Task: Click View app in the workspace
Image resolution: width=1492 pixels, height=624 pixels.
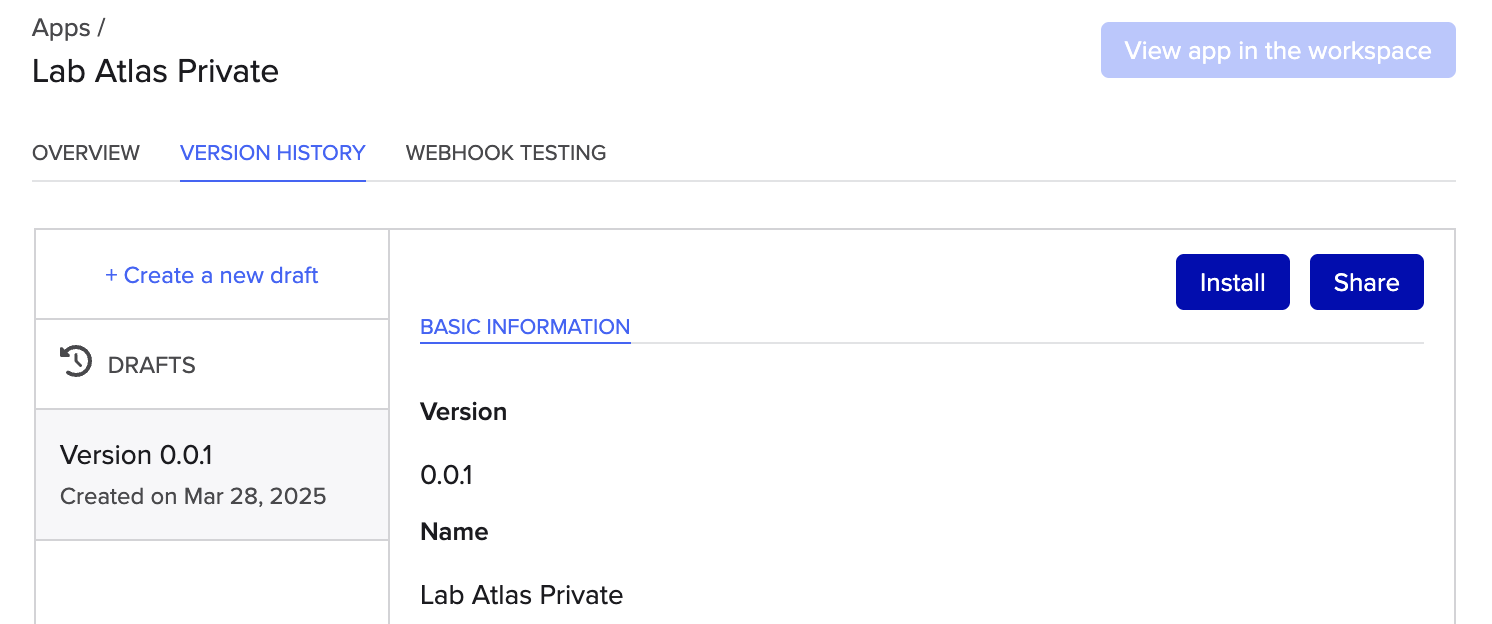Action: pos(1278,50)
